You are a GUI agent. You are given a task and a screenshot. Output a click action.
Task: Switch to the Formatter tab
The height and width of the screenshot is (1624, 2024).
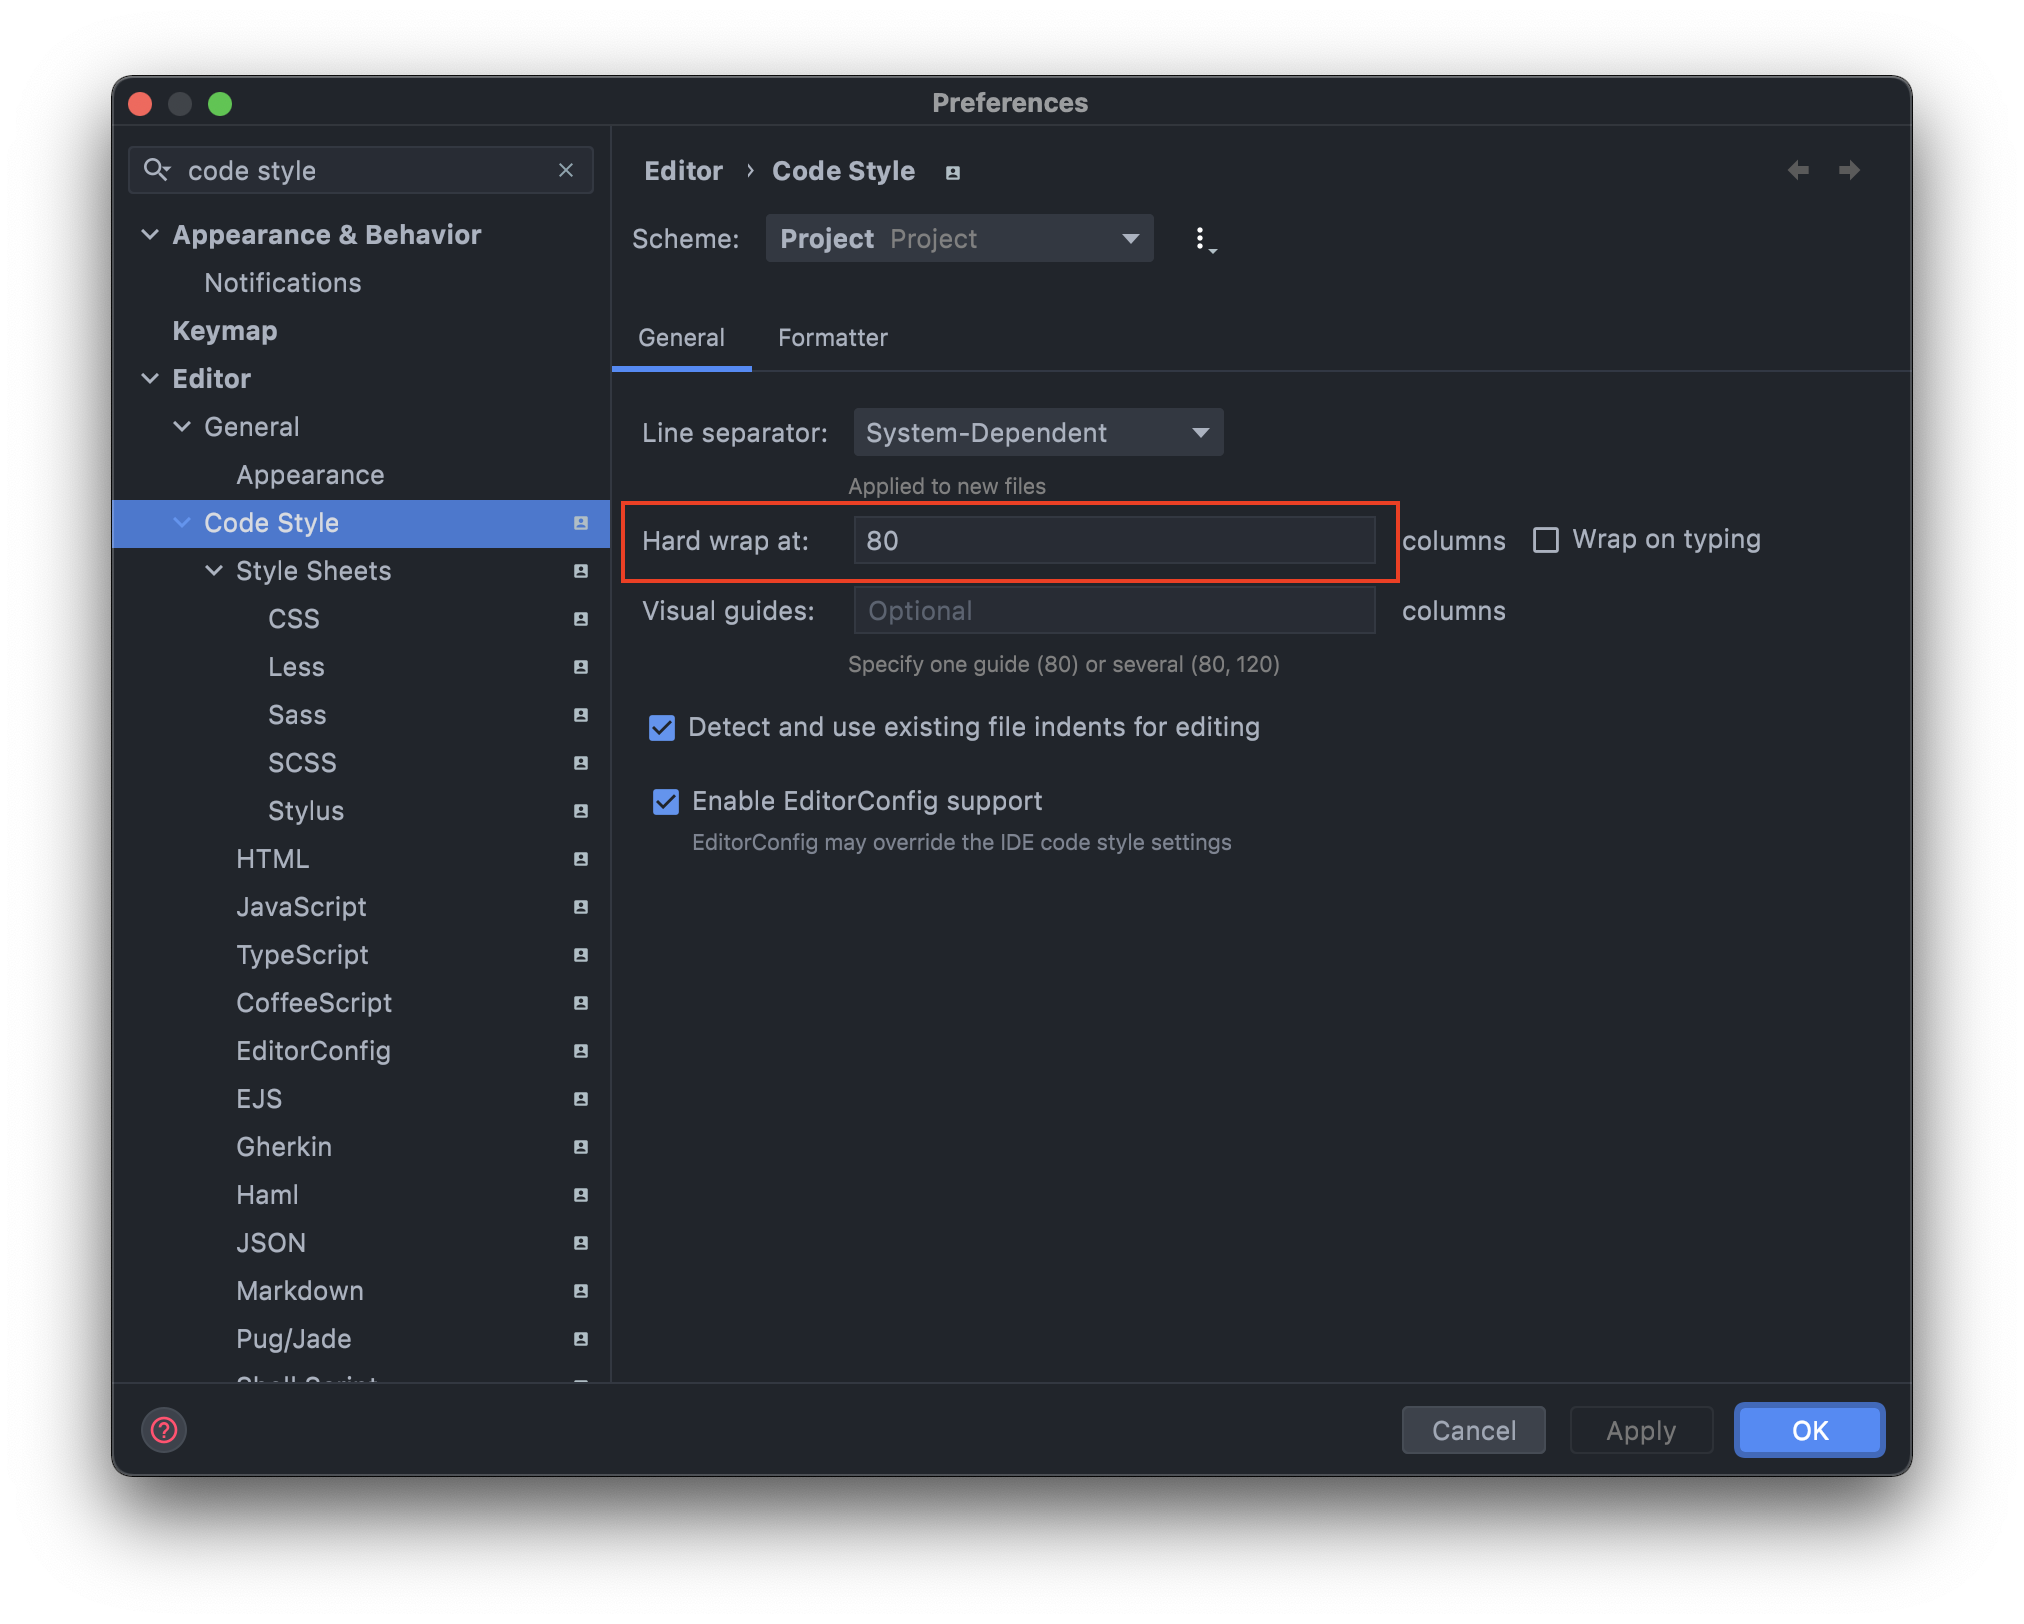pos(832,338)
